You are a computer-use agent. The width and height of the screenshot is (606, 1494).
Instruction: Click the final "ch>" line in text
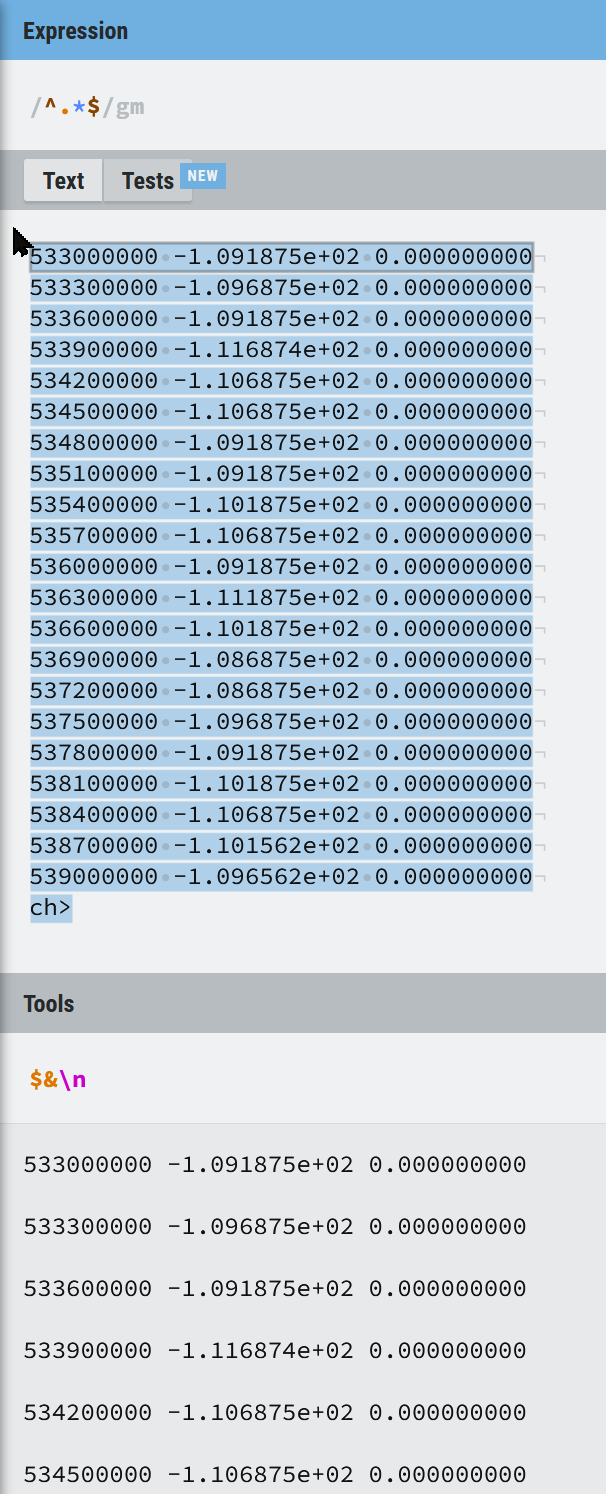51,908
